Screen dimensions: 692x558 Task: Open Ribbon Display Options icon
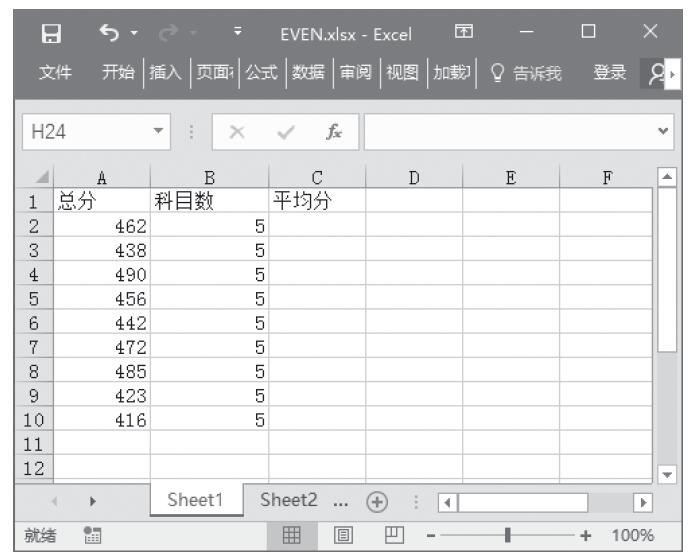pos(463,33)
